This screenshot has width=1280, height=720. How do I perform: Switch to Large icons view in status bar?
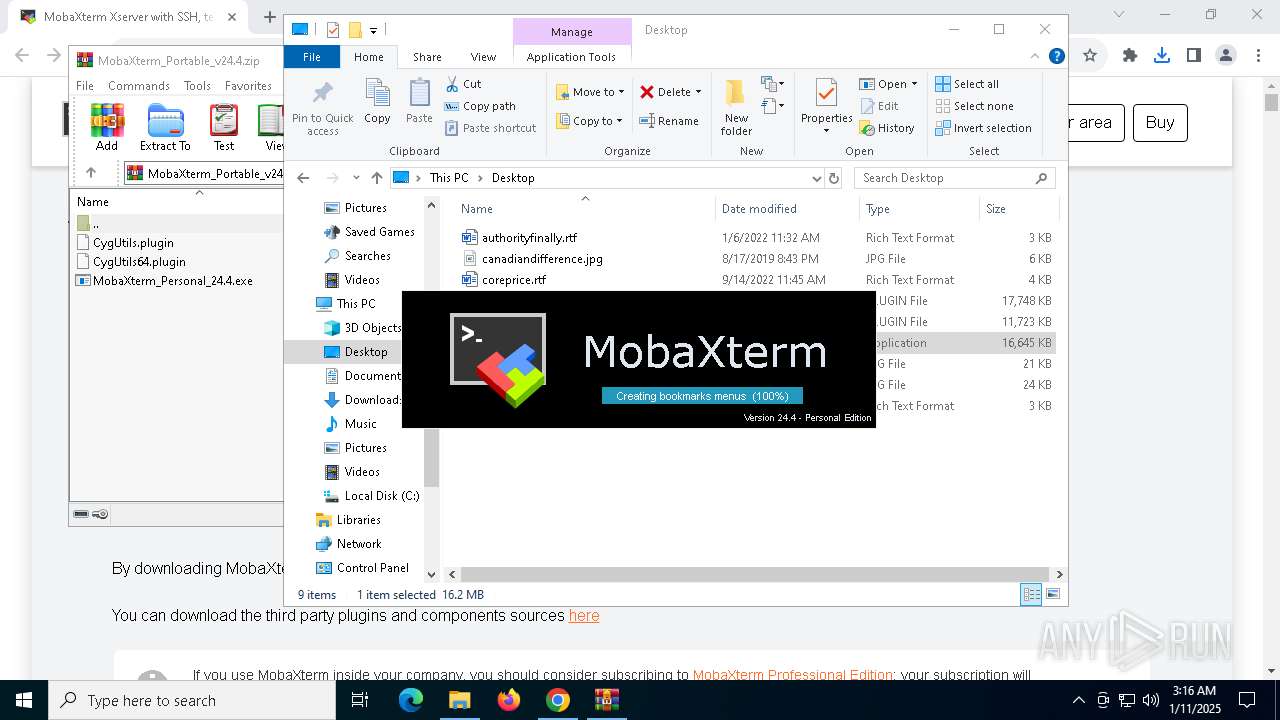coord(1052,595)
